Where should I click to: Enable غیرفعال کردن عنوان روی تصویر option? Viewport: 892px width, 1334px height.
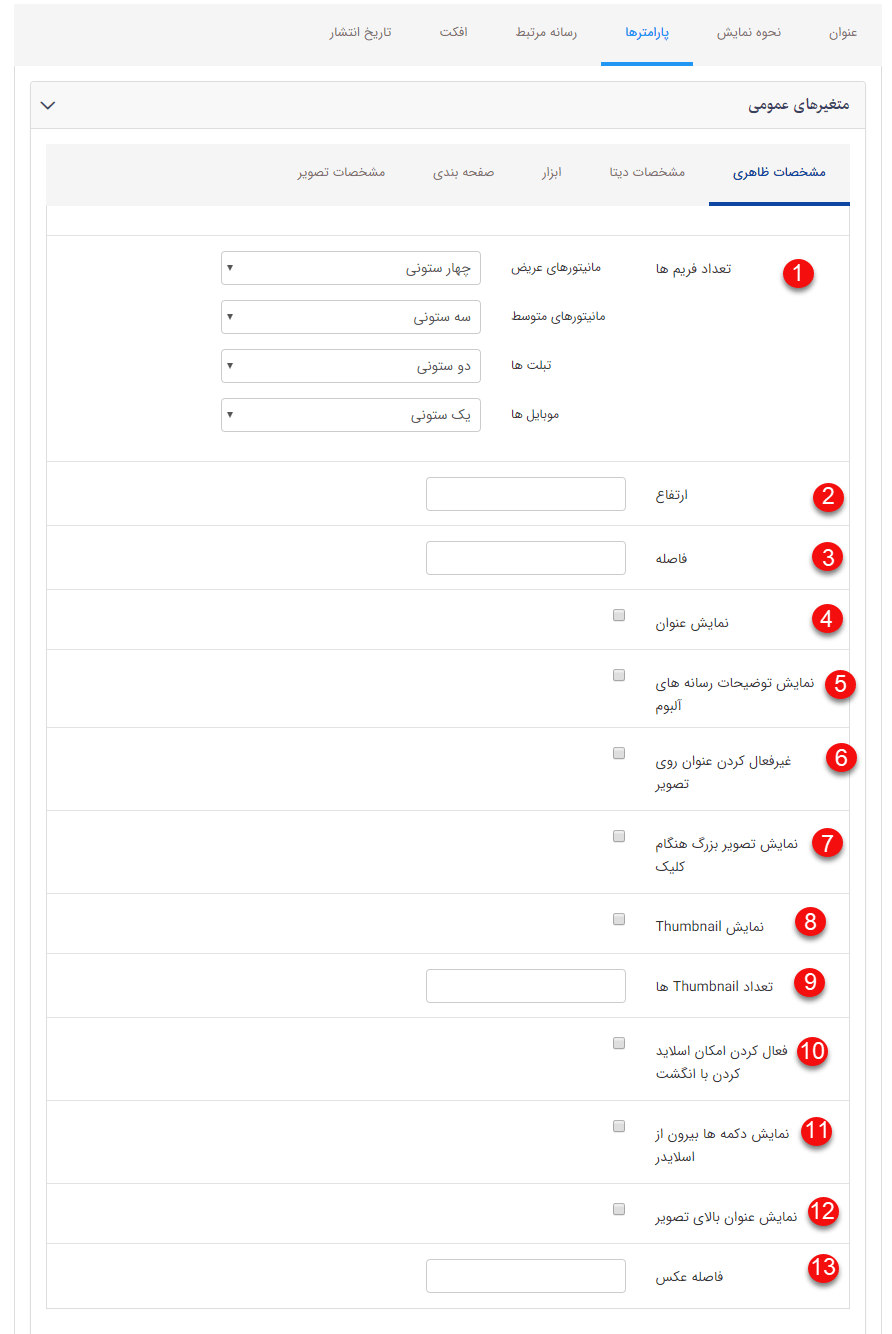(618, 752)
